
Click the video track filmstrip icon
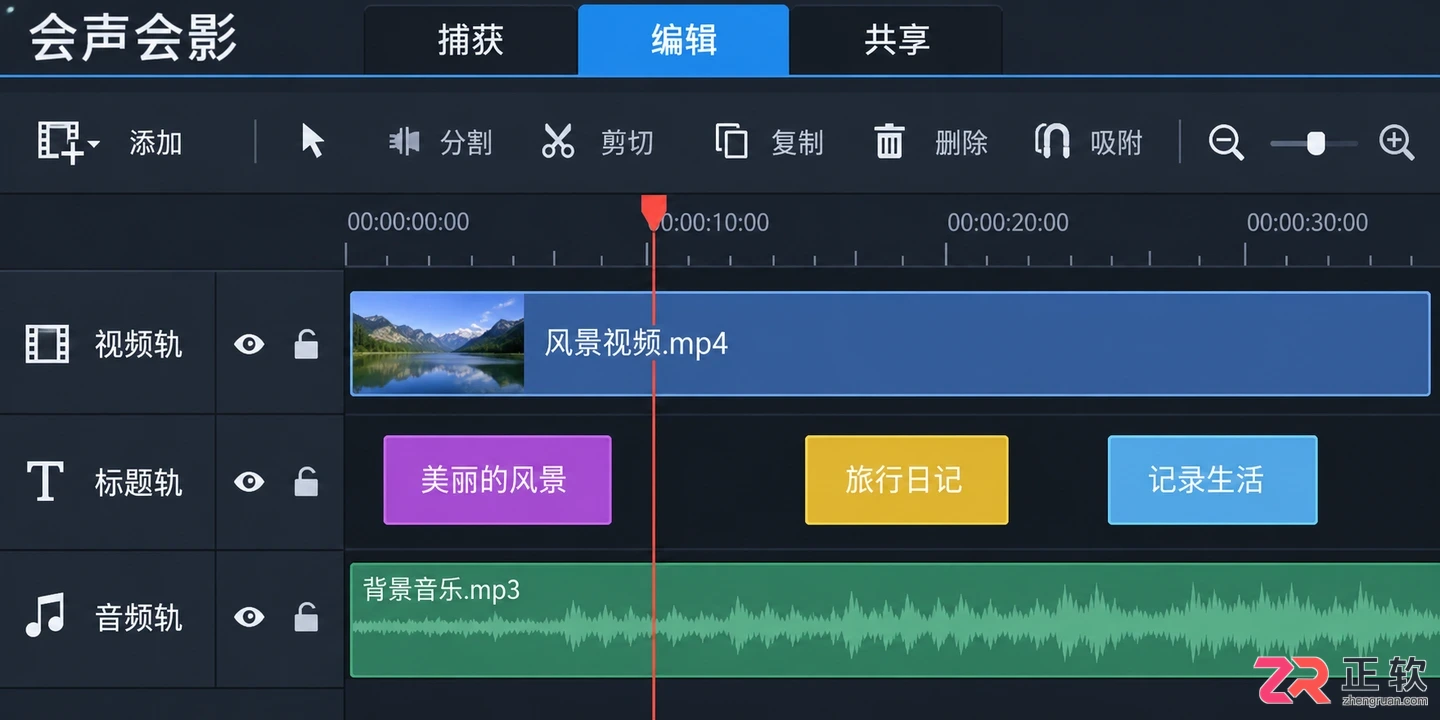(x=47, y=344)
